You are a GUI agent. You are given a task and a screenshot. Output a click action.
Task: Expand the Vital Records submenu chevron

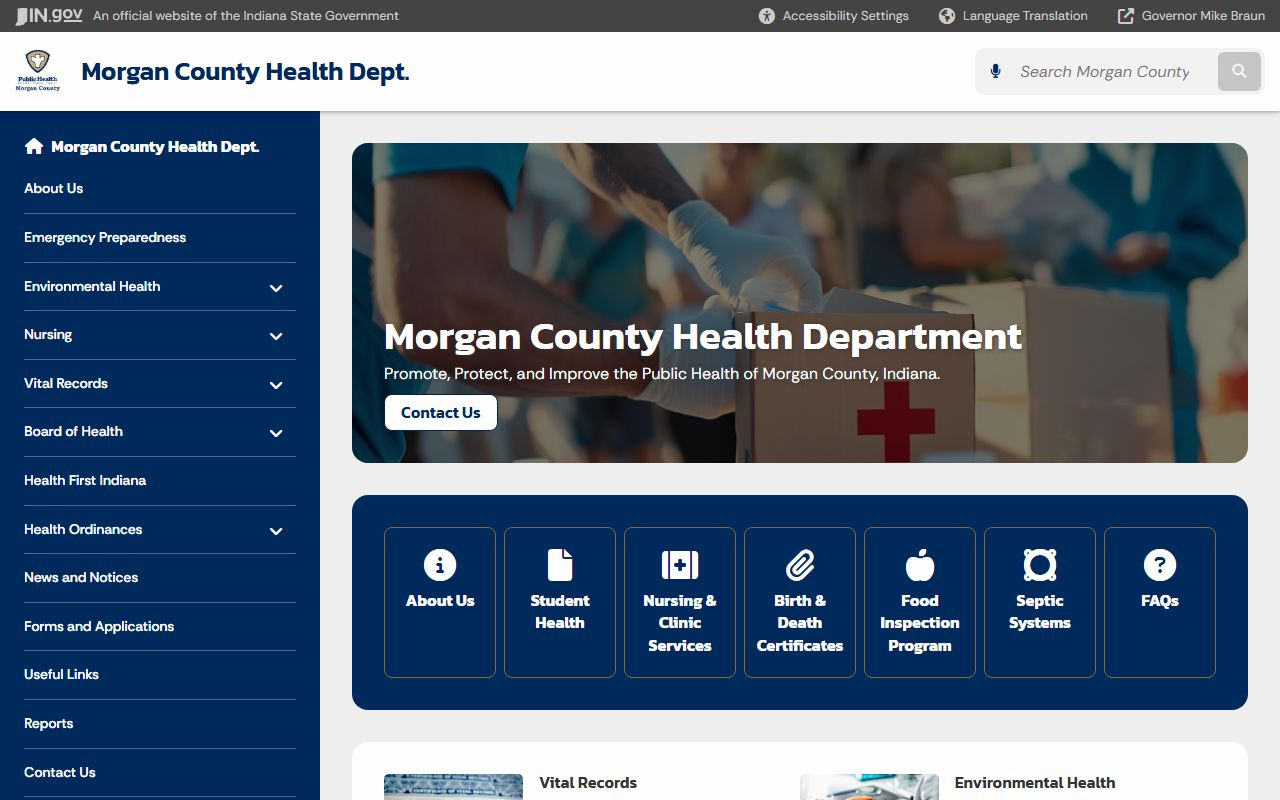click(x=276, y=385)
